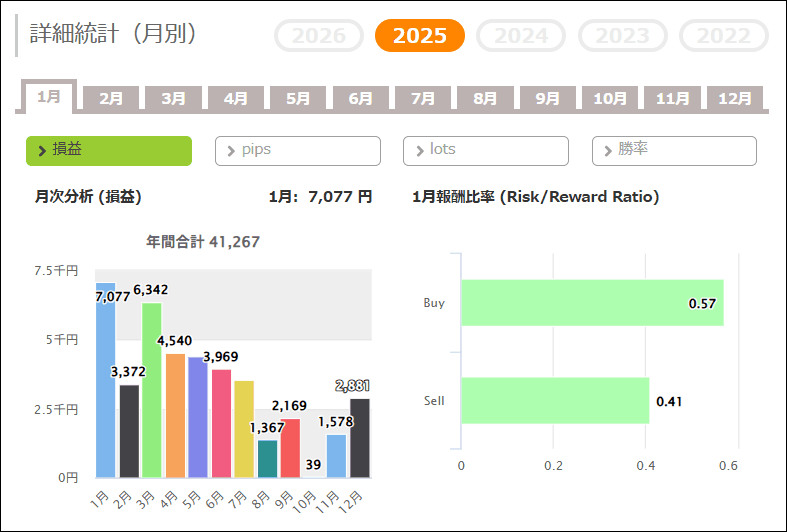Show the lots metric view
787x532 pixels.
(x=485, y=150)
